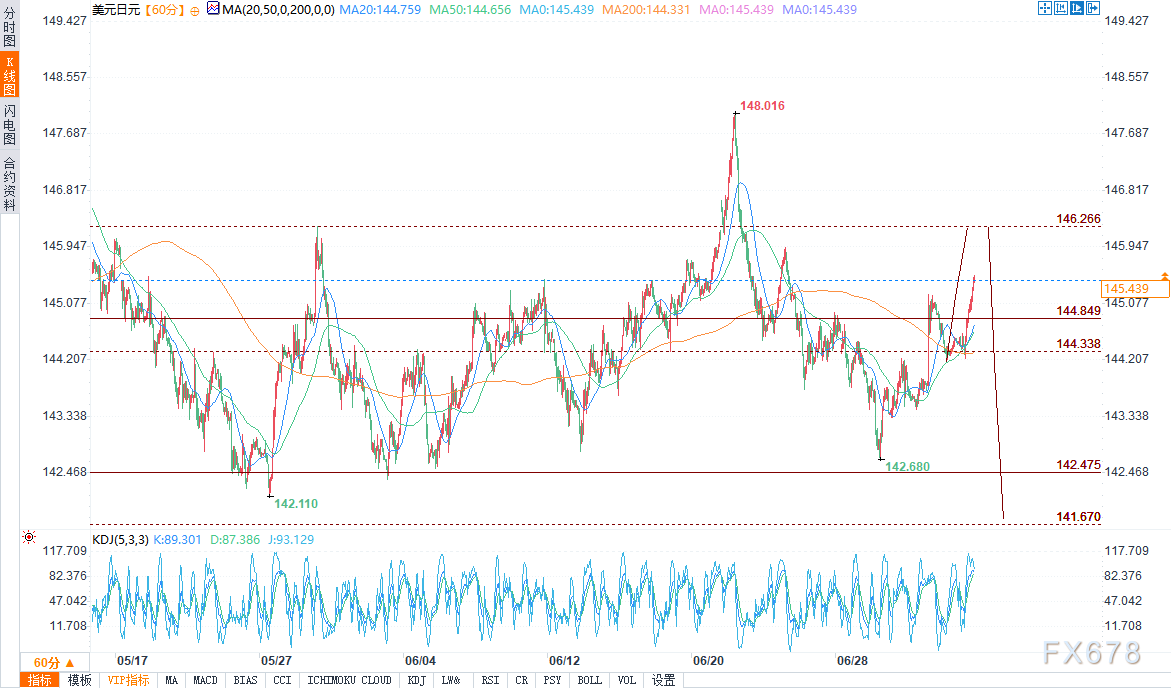The image size is (1171, 688).
Task: Click the crosshair cursor icon
Action: point(1045,9)
